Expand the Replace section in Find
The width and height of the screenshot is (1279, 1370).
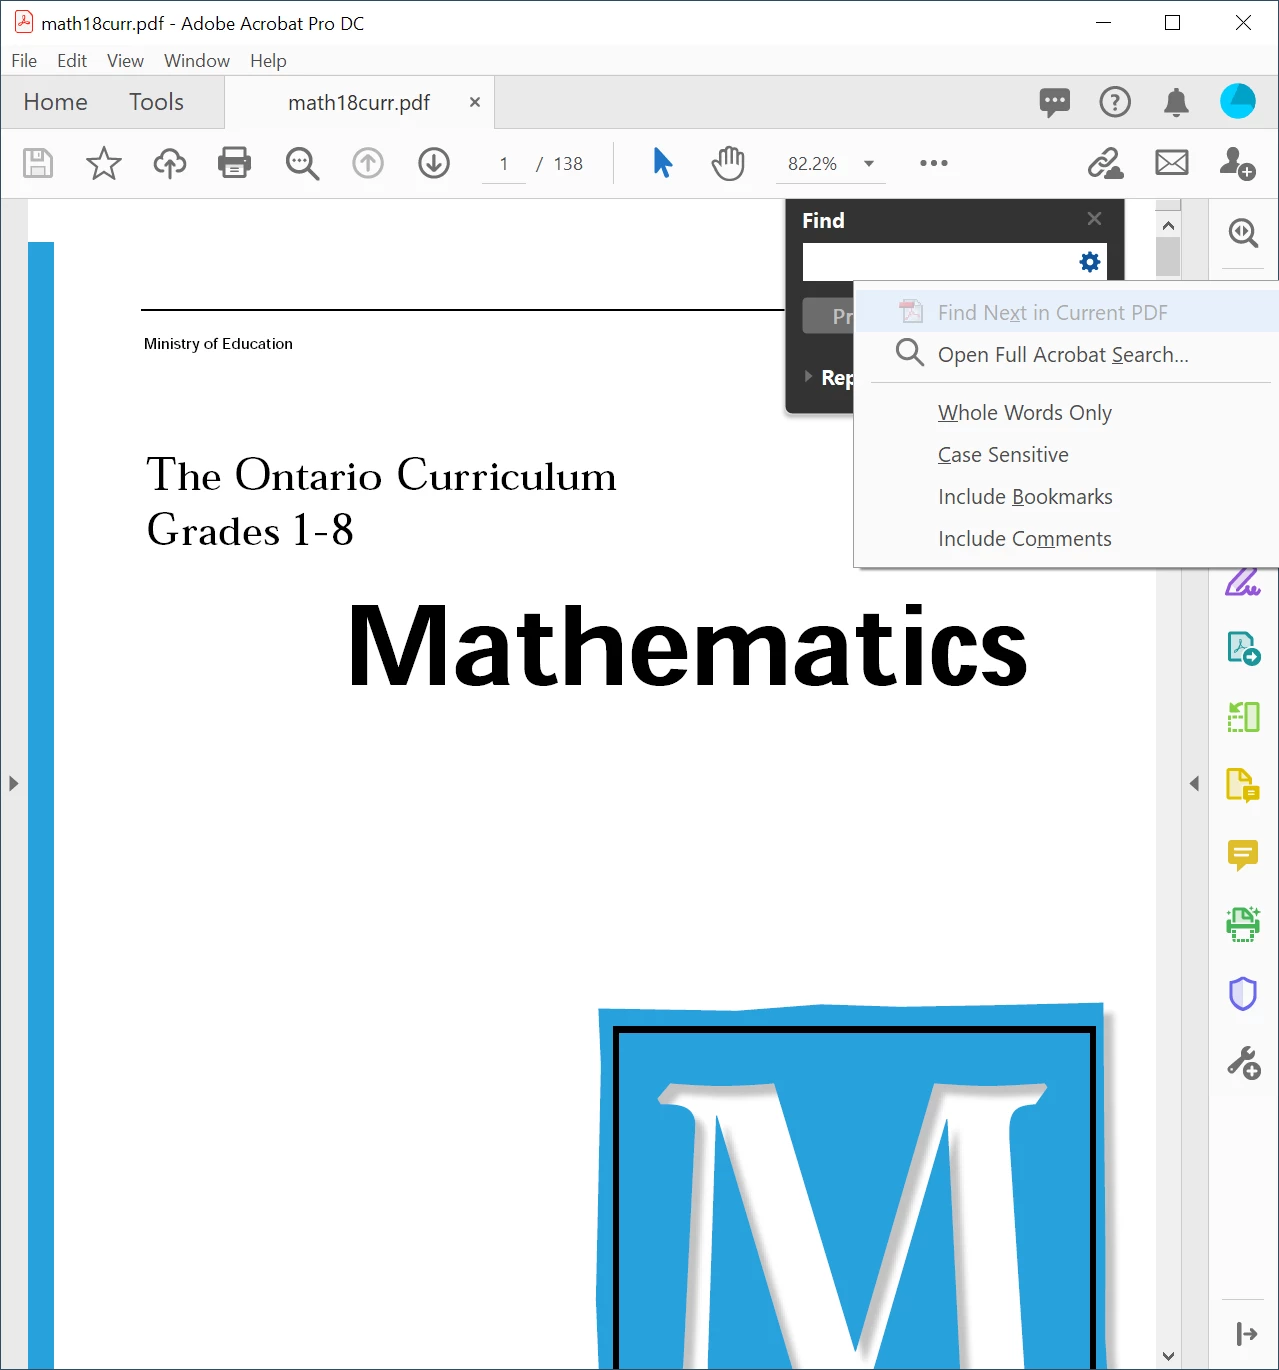[809, 377]
